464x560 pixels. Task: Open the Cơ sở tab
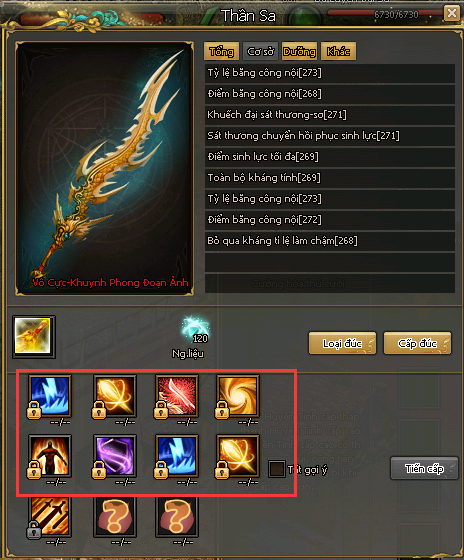click(260, 51)
